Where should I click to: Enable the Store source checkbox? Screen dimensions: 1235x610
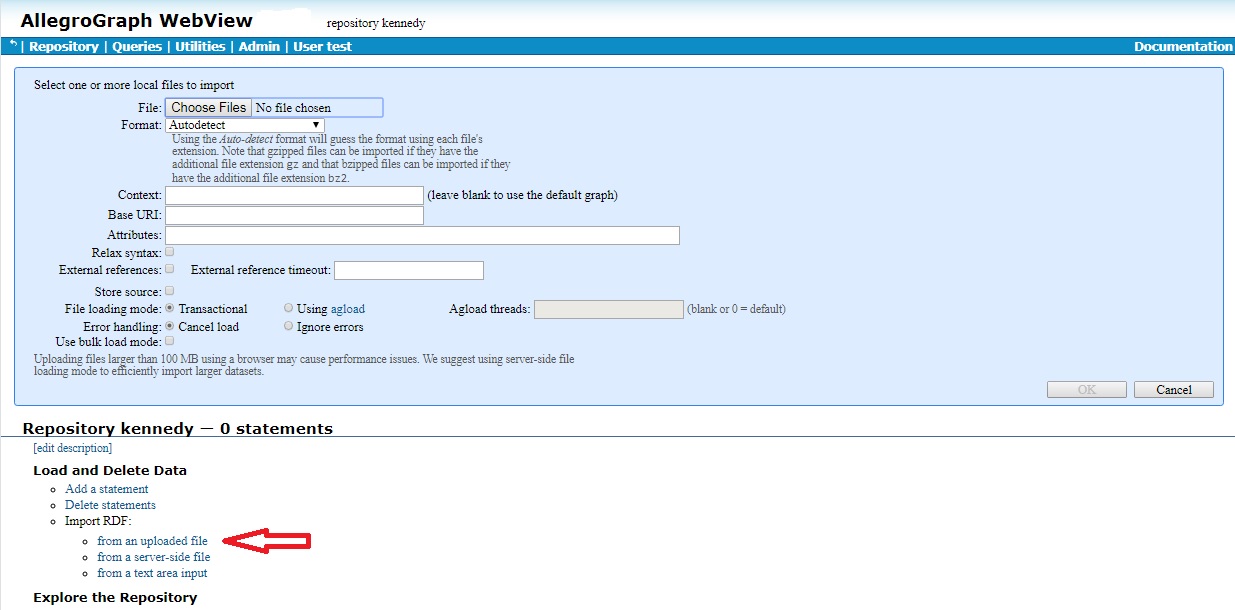(x=169, y=291)
